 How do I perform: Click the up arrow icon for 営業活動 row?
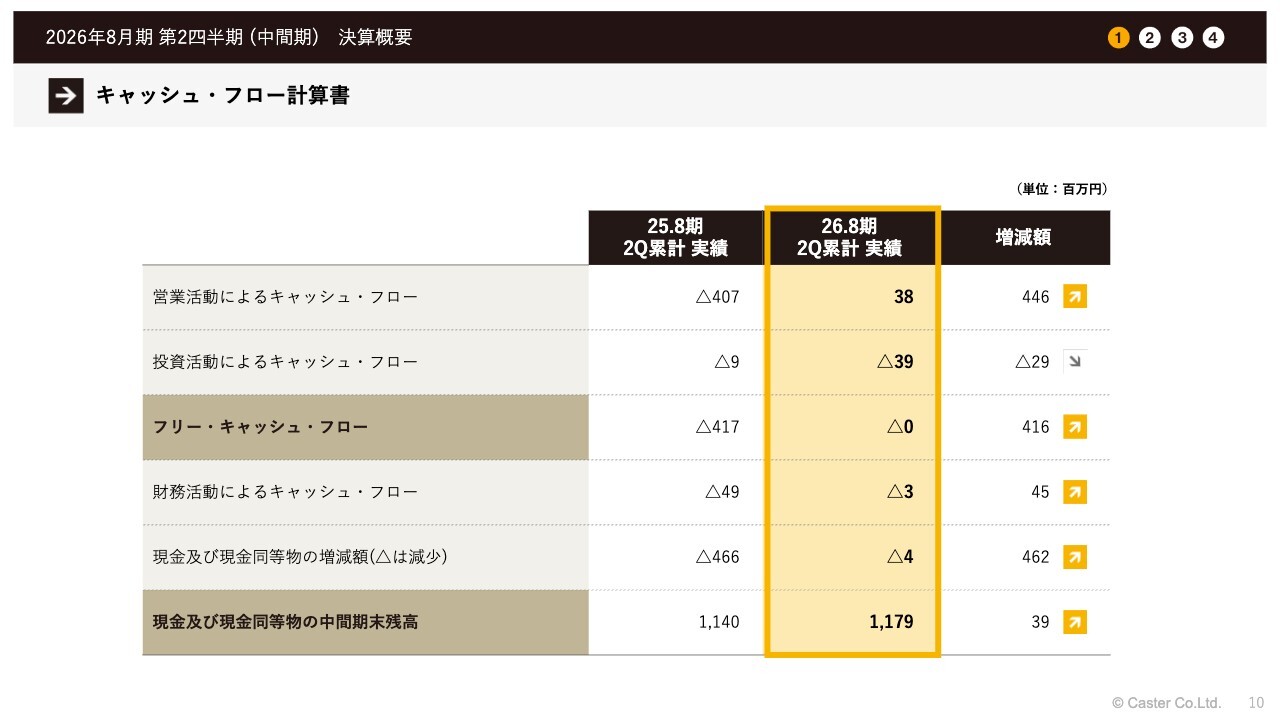coord(1074,297)
